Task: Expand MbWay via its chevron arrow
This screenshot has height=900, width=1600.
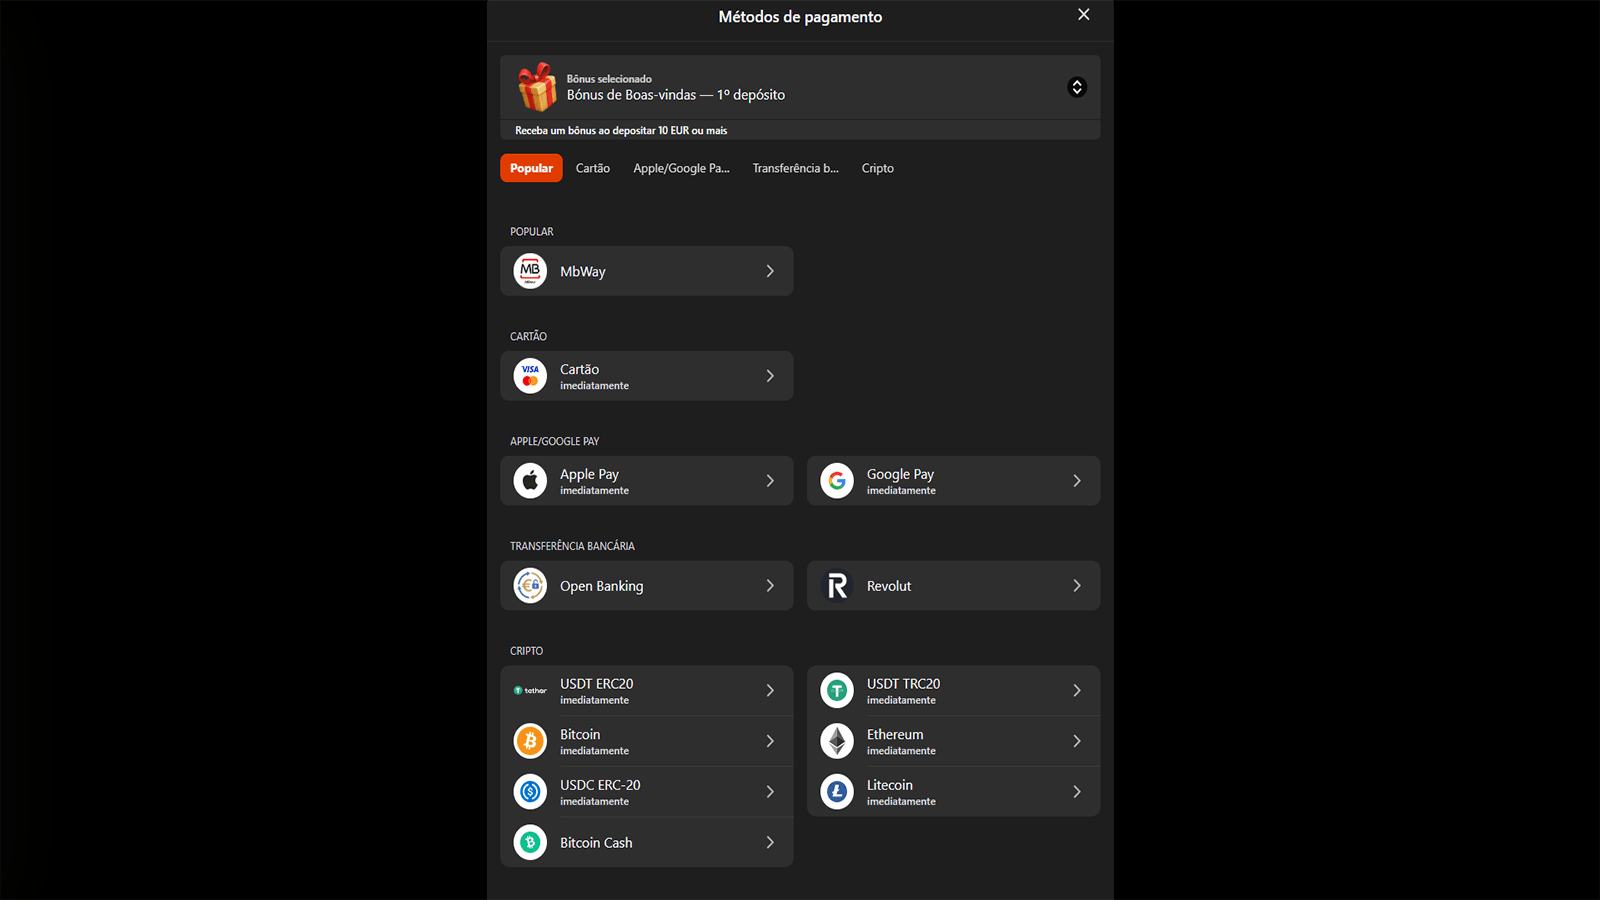Action: (x=770, y=271)
